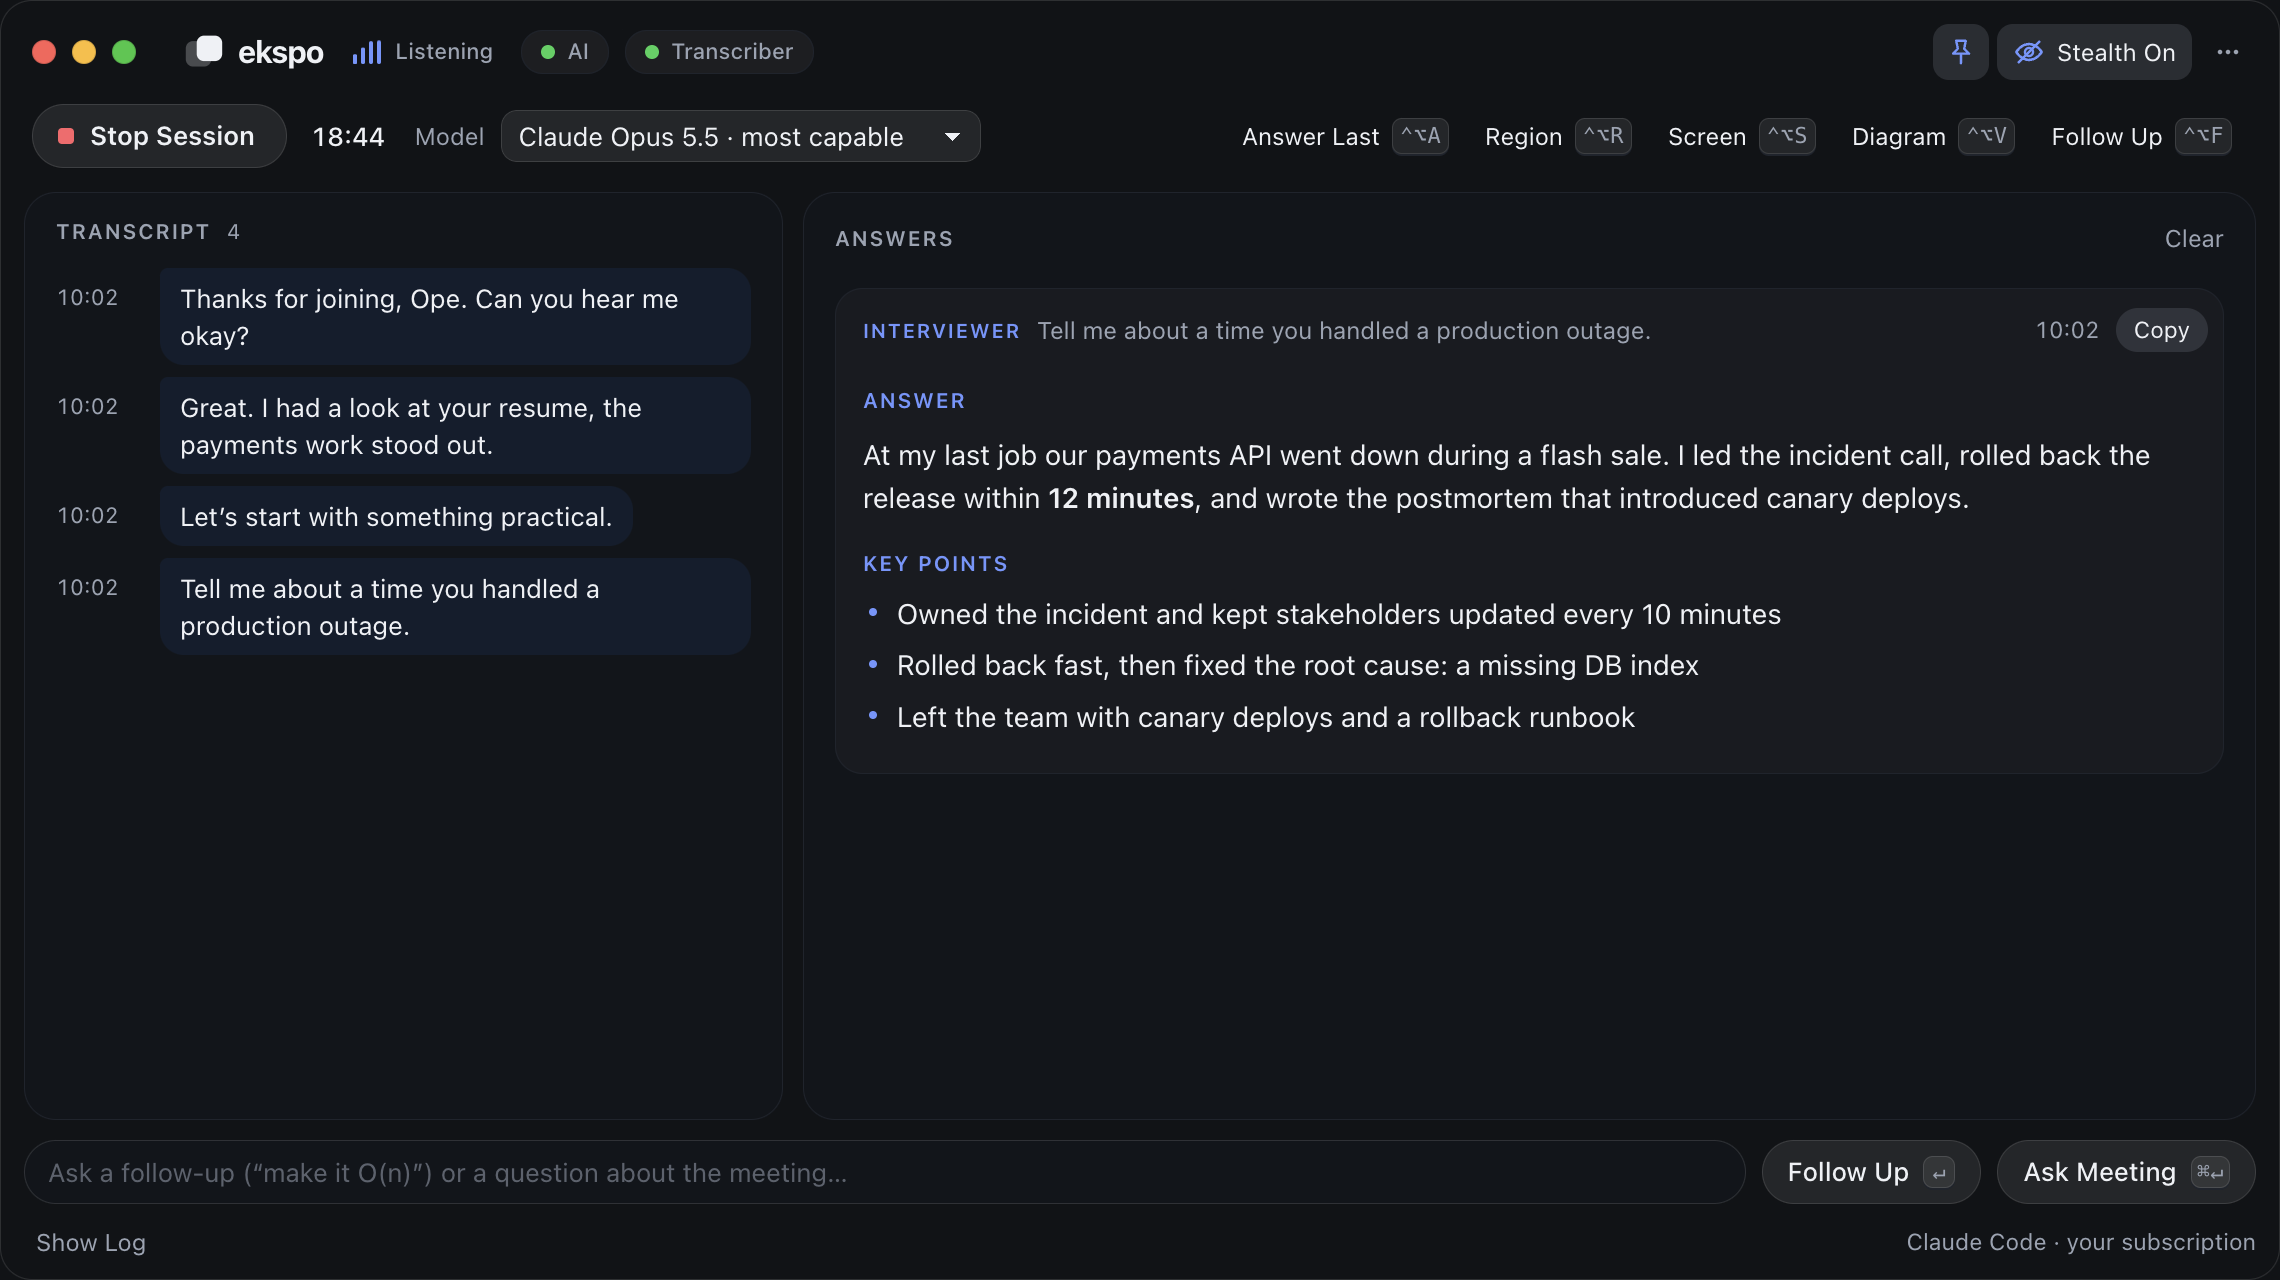Image resolution: width=2280 pixels, height=1280 pixels.
Task: Click the 'Claude Code · your subscription' footer text
Action: (x=2080, y=1242)
